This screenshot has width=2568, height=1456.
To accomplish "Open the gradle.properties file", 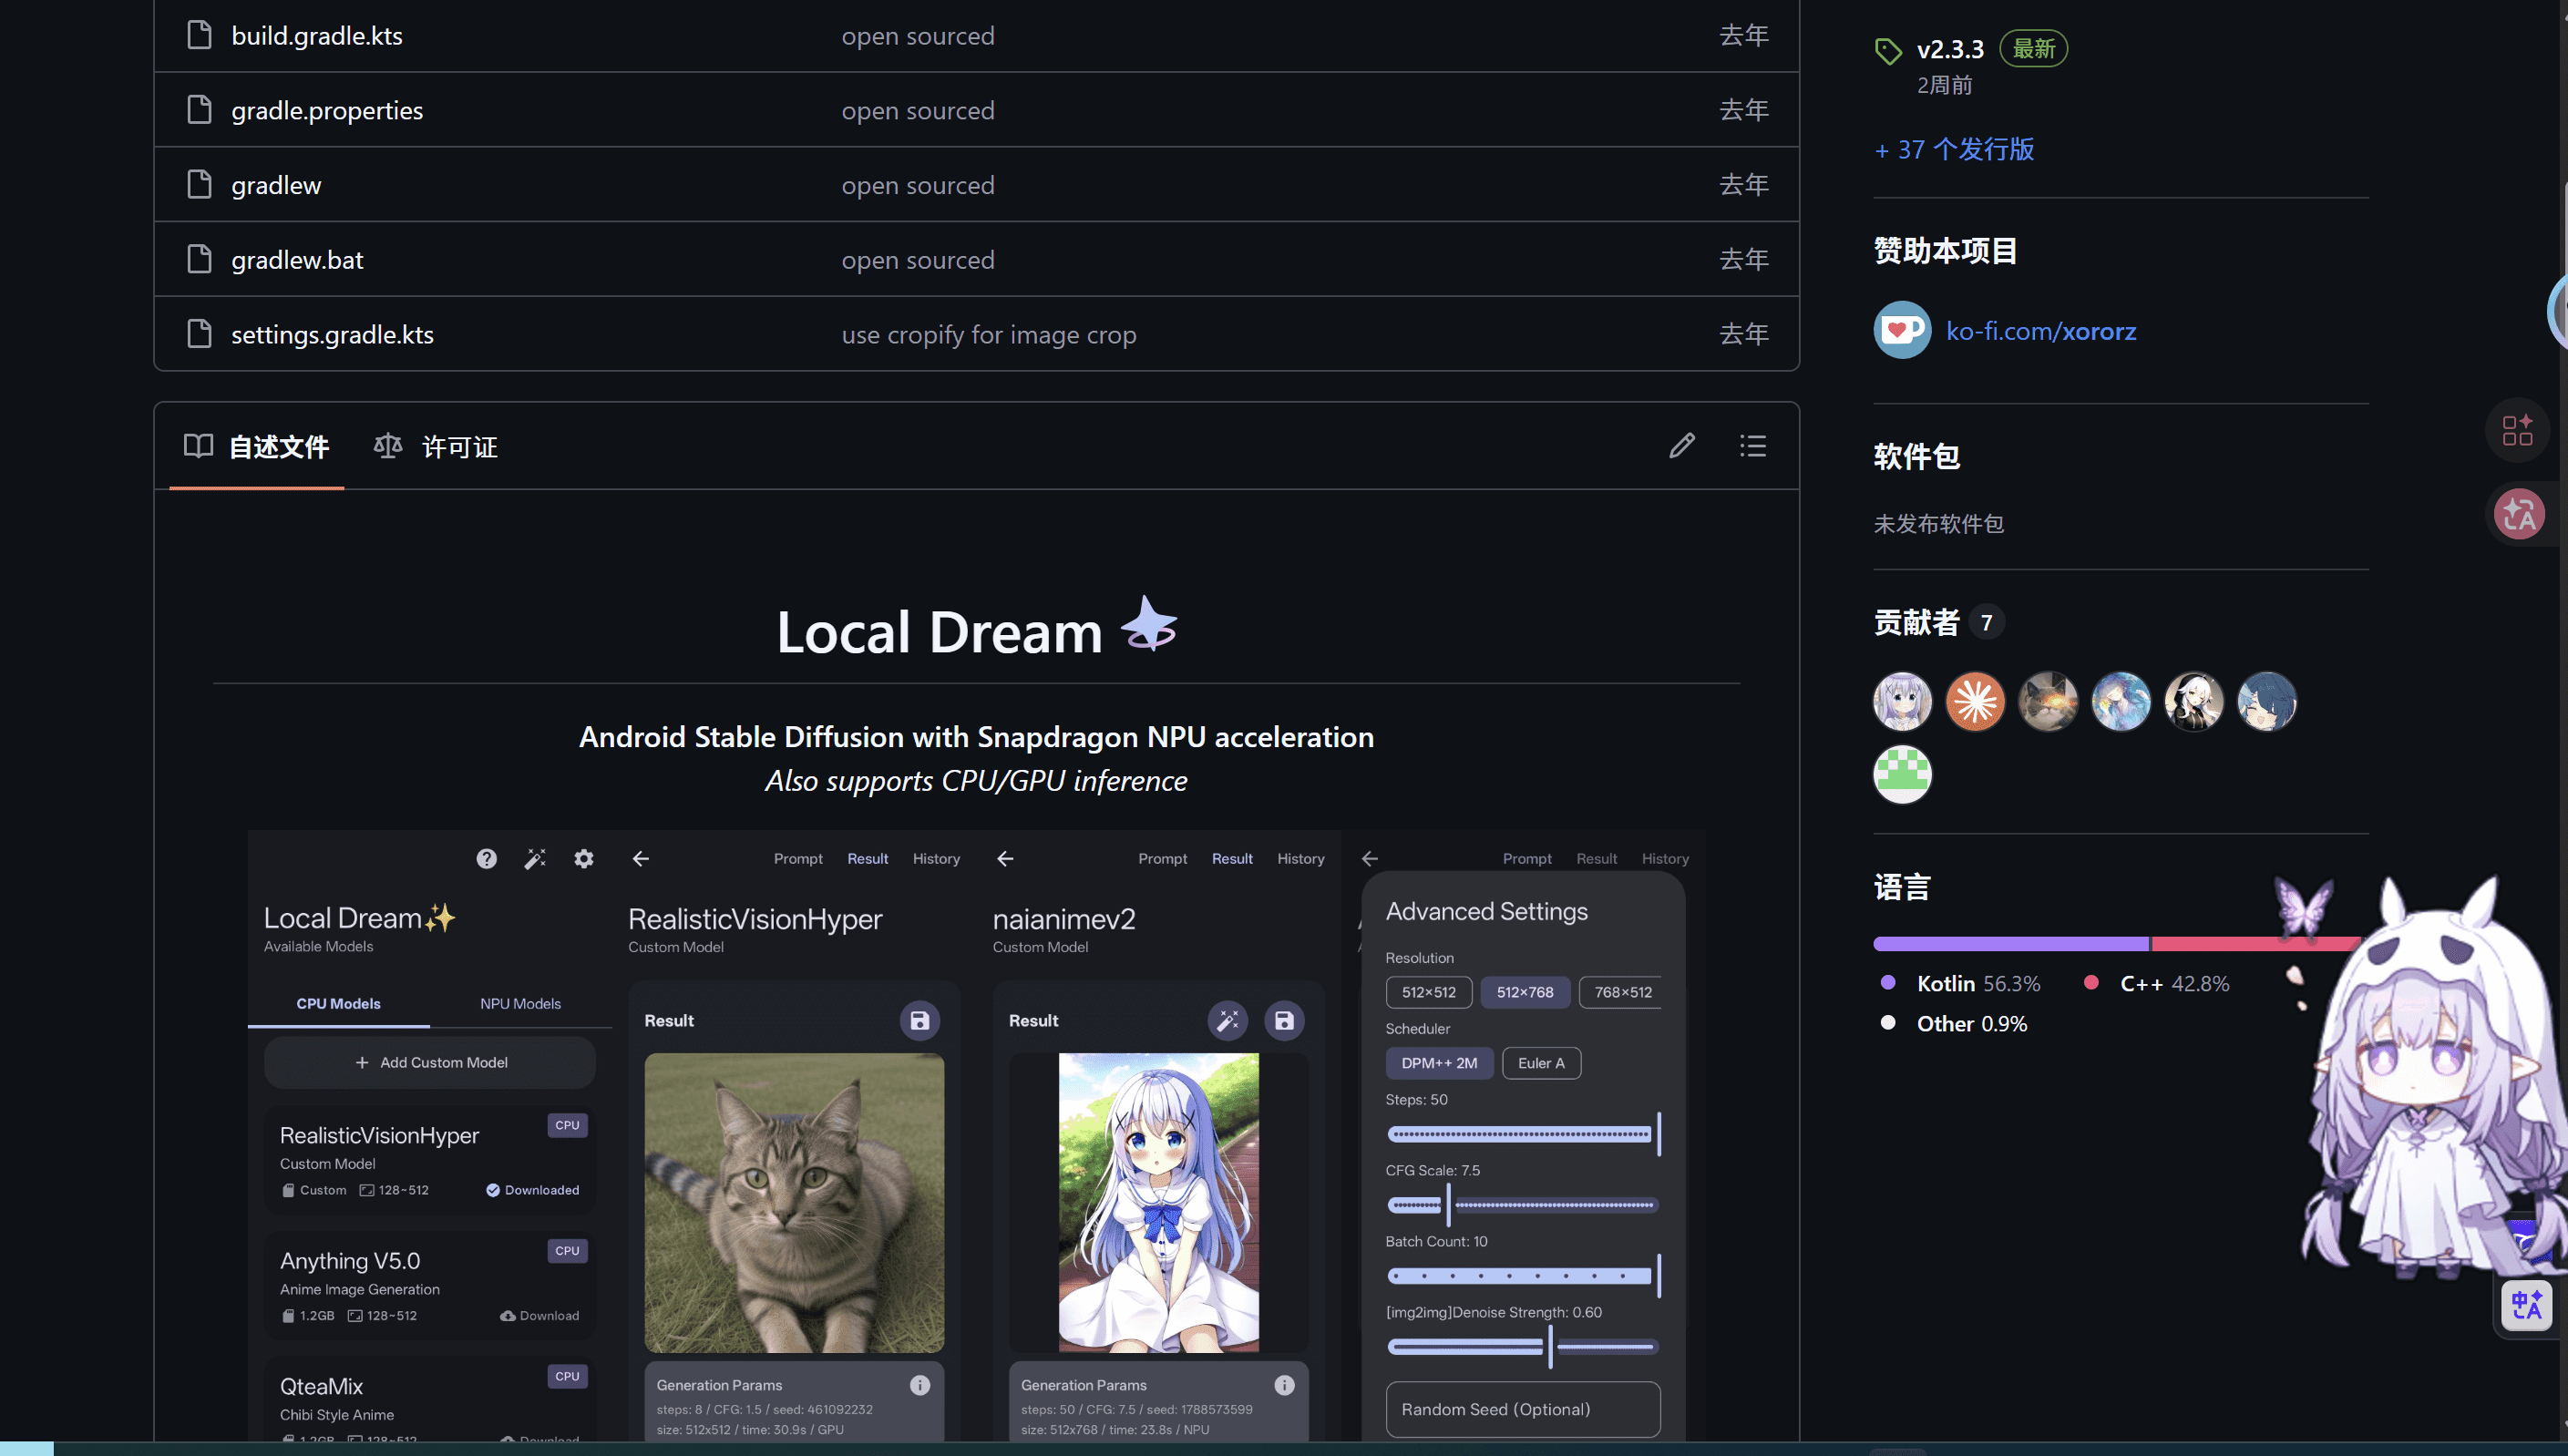I will (x=327, y=110).
